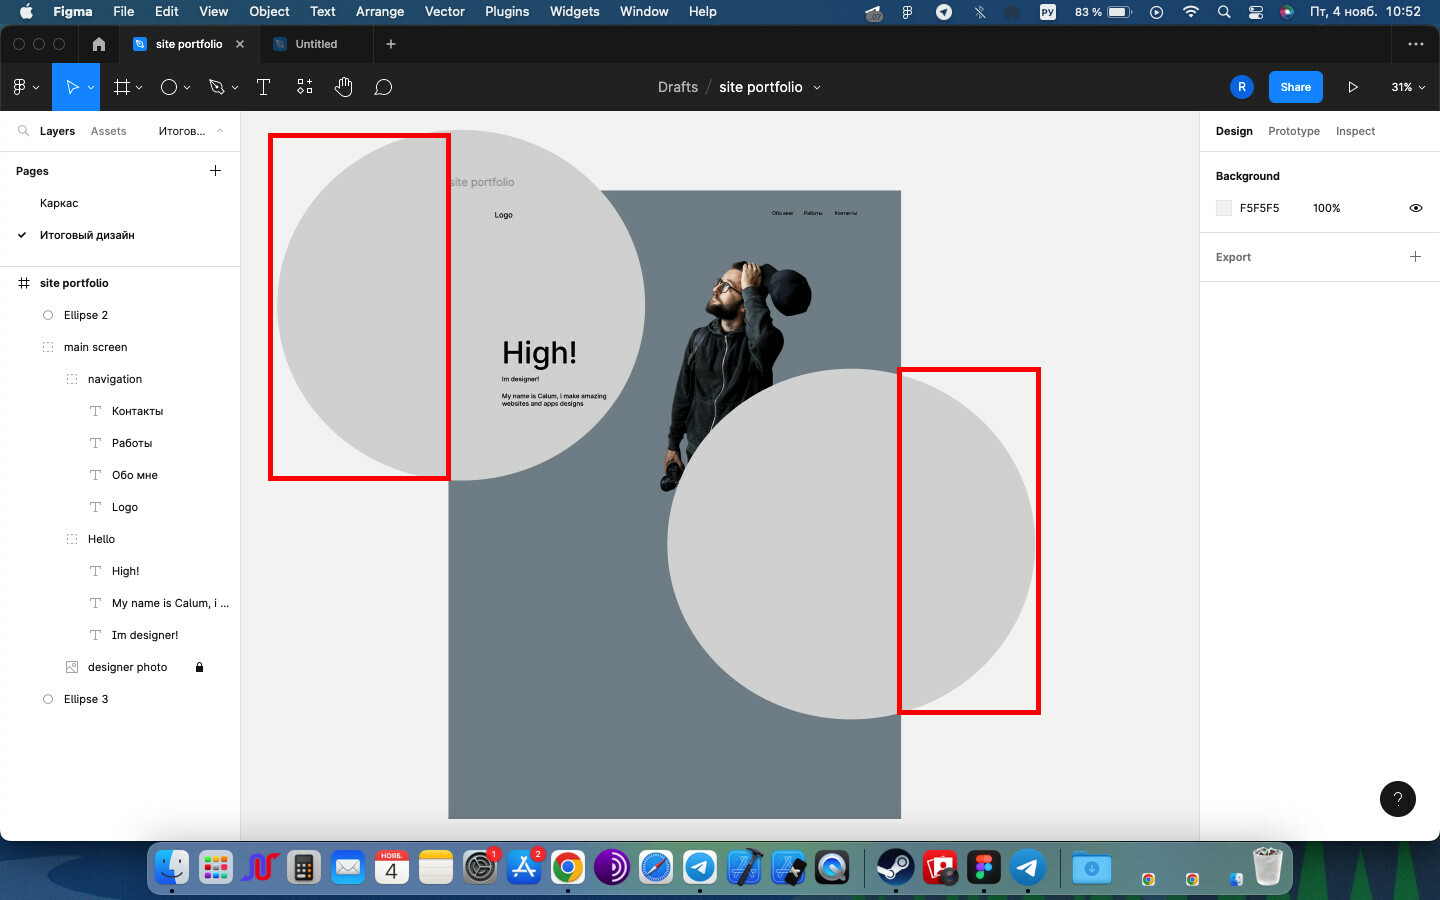The image size is (1440, 900).
Task: Open the Figma main menu icon
Action: pyautogui.click(x=19, y=87)
